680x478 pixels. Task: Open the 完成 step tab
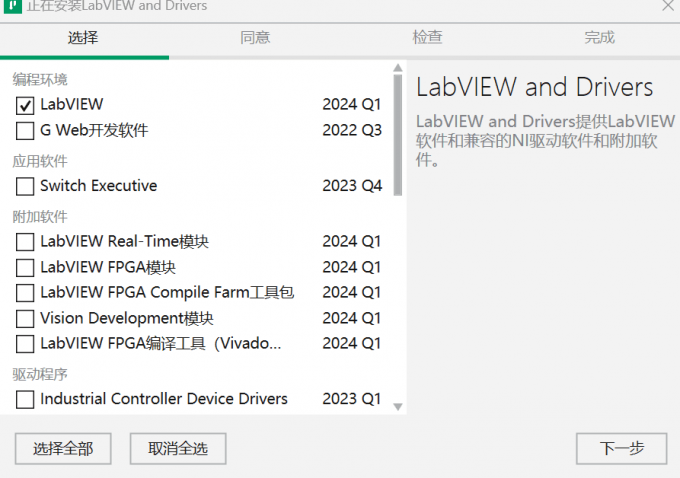(599, 38)
